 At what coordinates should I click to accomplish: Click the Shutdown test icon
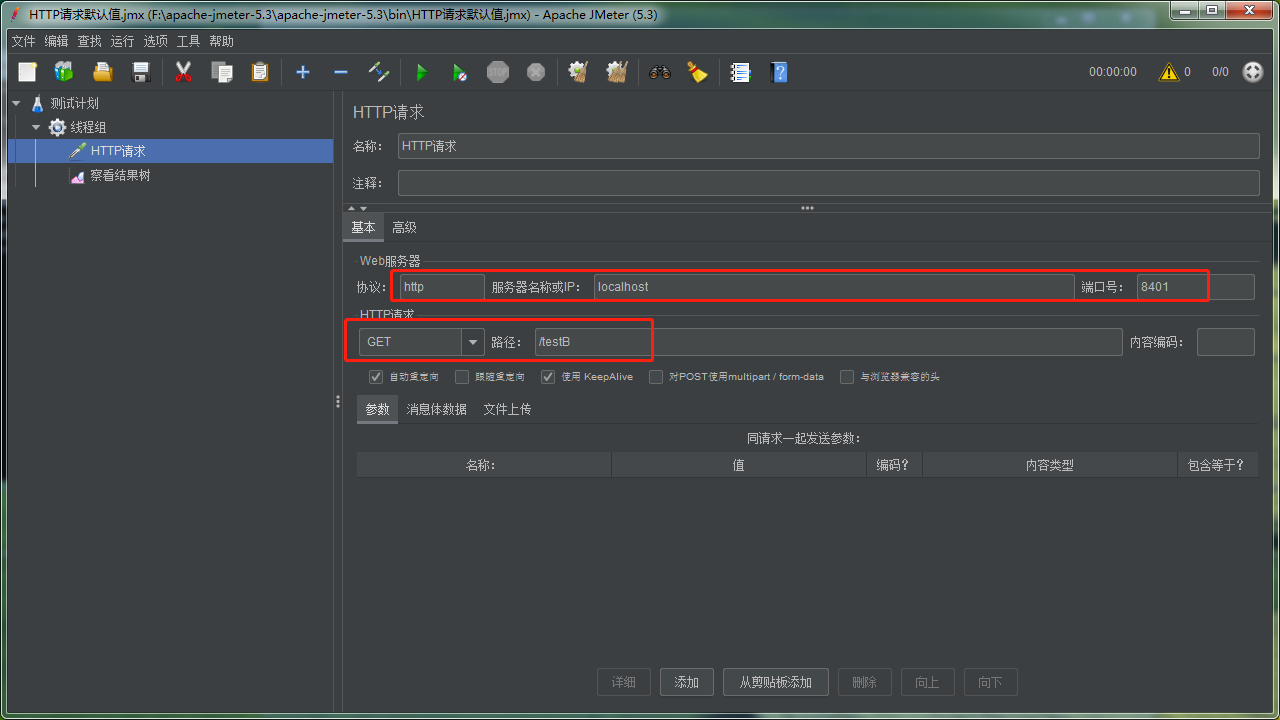(x=536, y=72)
